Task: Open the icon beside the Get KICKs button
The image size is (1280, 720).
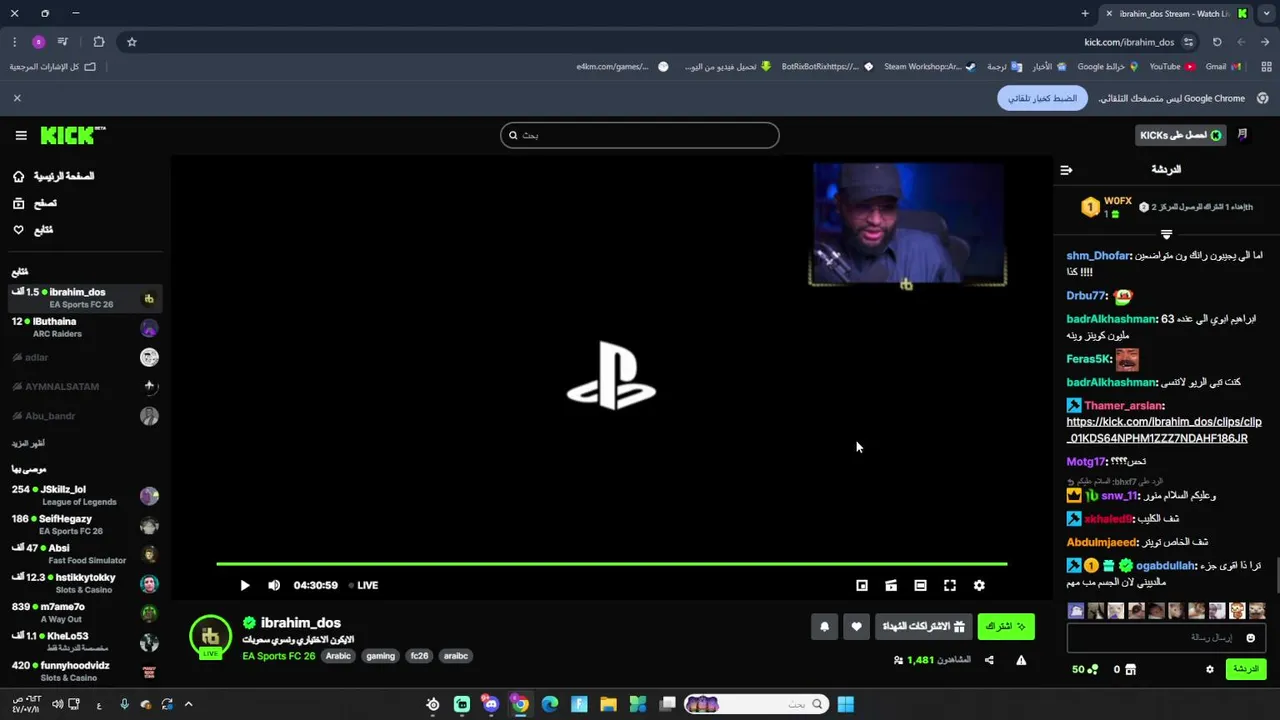Action: pyautogui.click(x=1243, y=135)
